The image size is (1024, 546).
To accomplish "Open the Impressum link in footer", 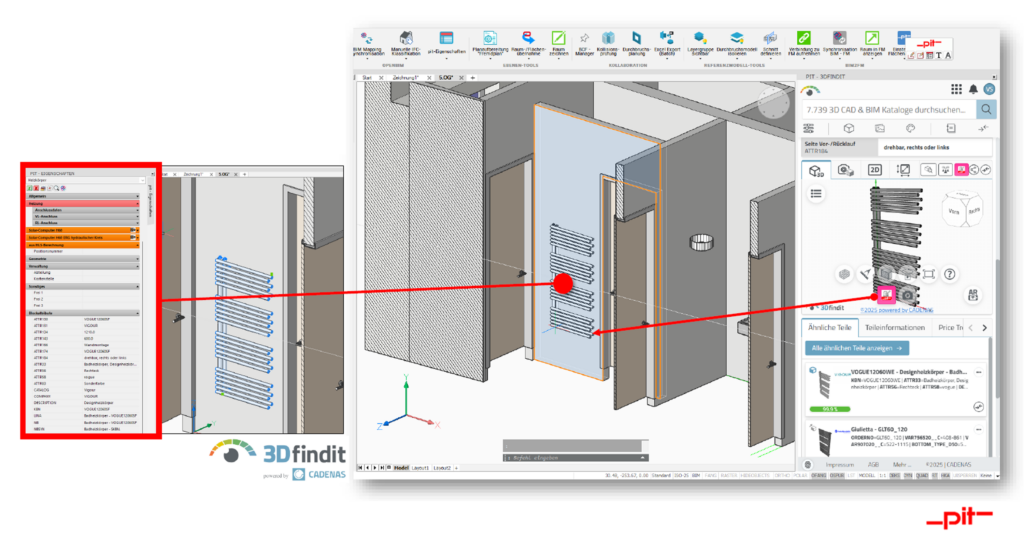I will [x=838, y=466].
